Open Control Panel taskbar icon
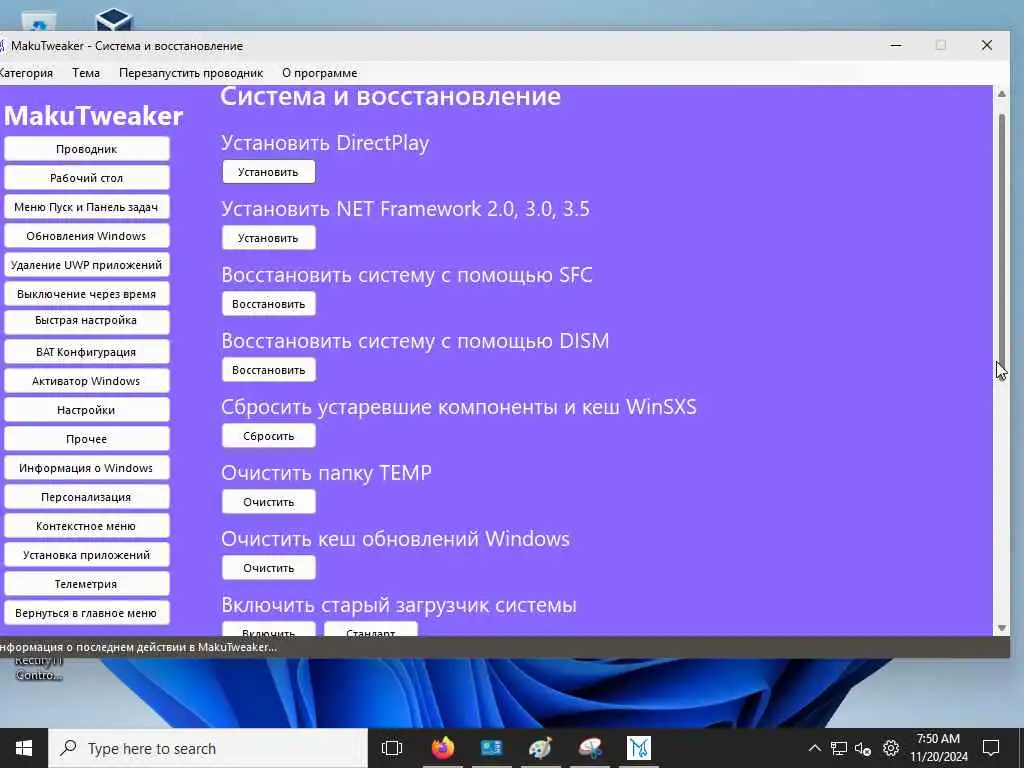The width and height of the screenshot is (1024, 768). 492,748
